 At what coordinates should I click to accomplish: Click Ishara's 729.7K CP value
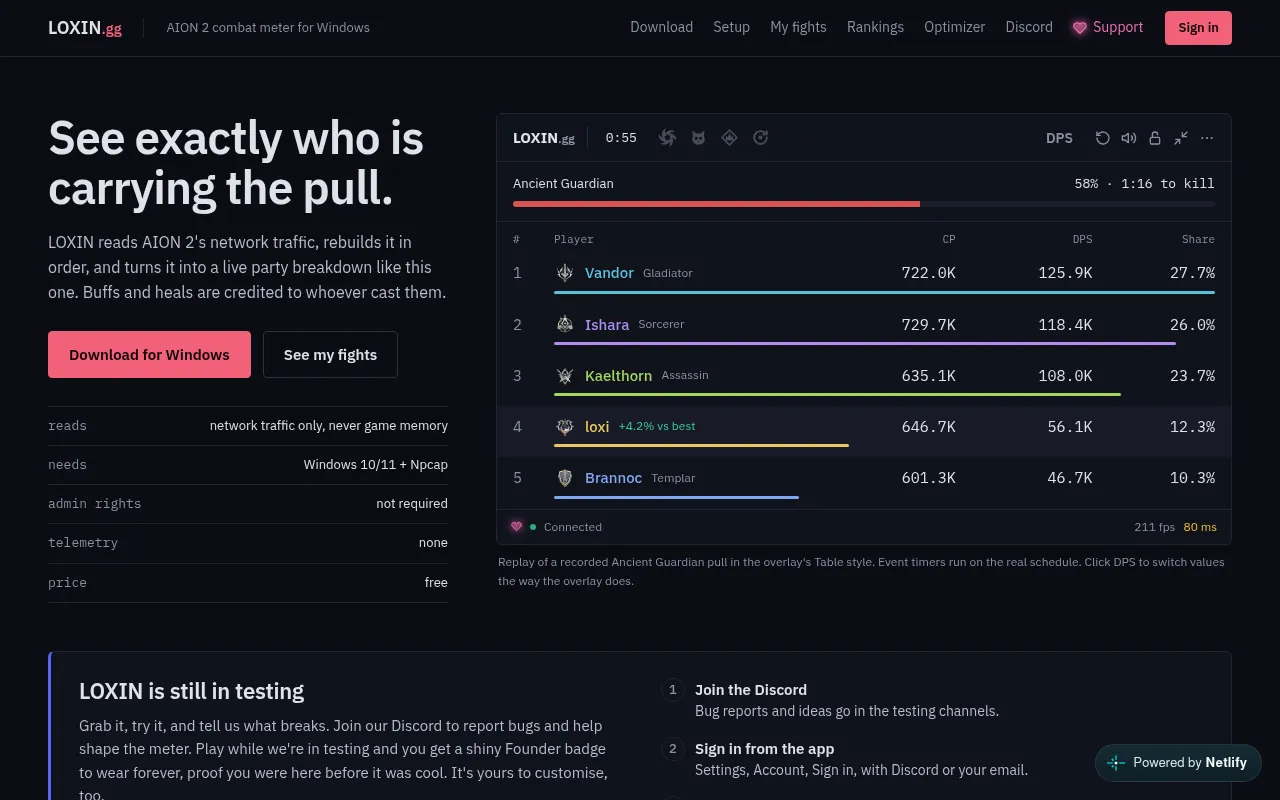click(928, 324)
